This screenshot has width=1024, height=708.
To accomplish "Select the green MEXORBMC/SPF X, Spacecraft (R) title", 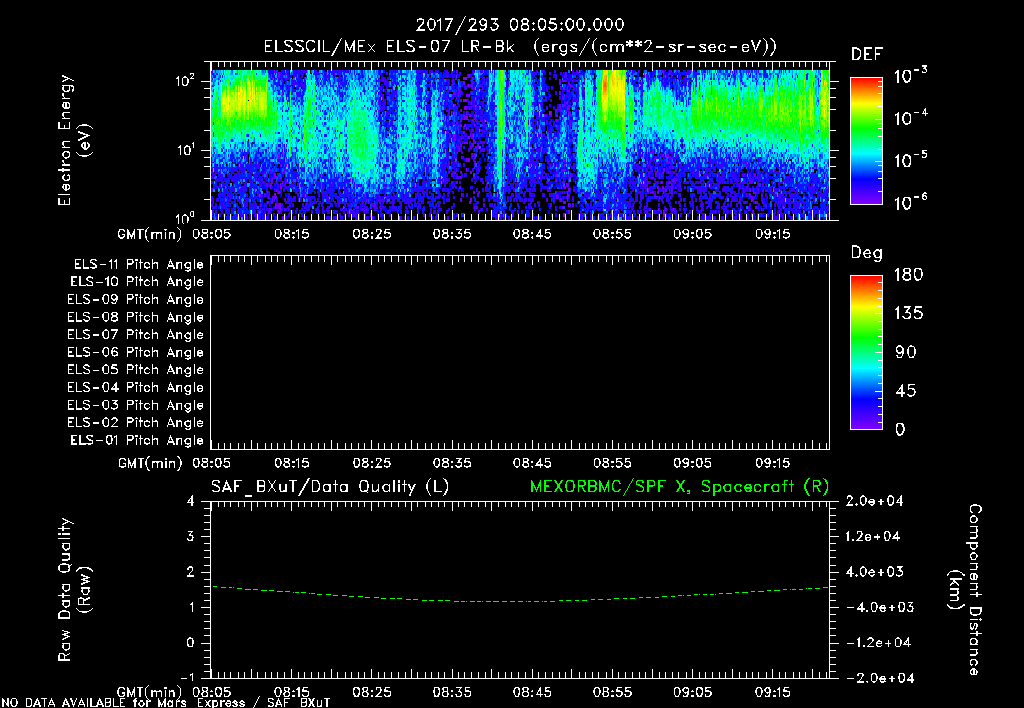I will 679,487.
